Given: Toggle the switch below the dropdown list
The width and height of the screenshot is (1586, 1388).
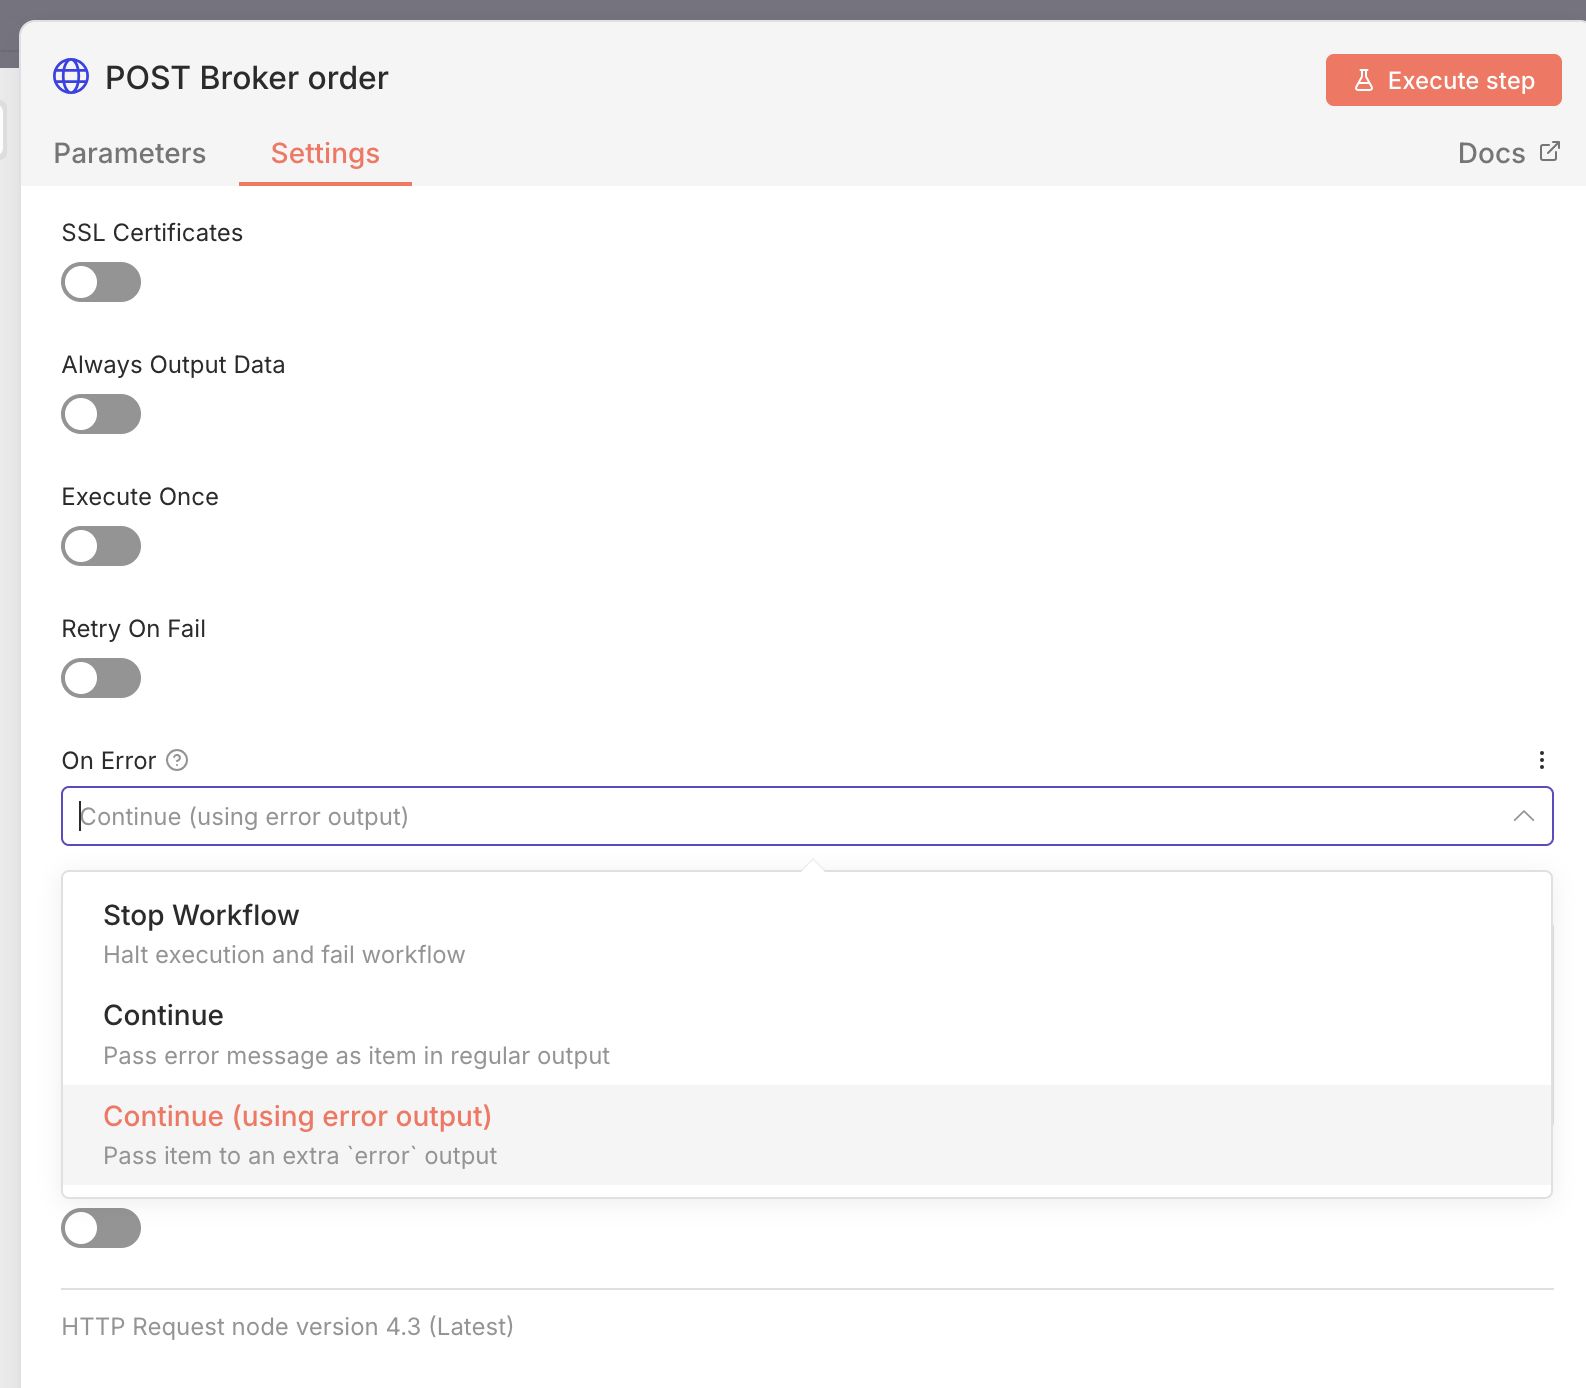Looking at the screenshot, I should coord(101,1228).
